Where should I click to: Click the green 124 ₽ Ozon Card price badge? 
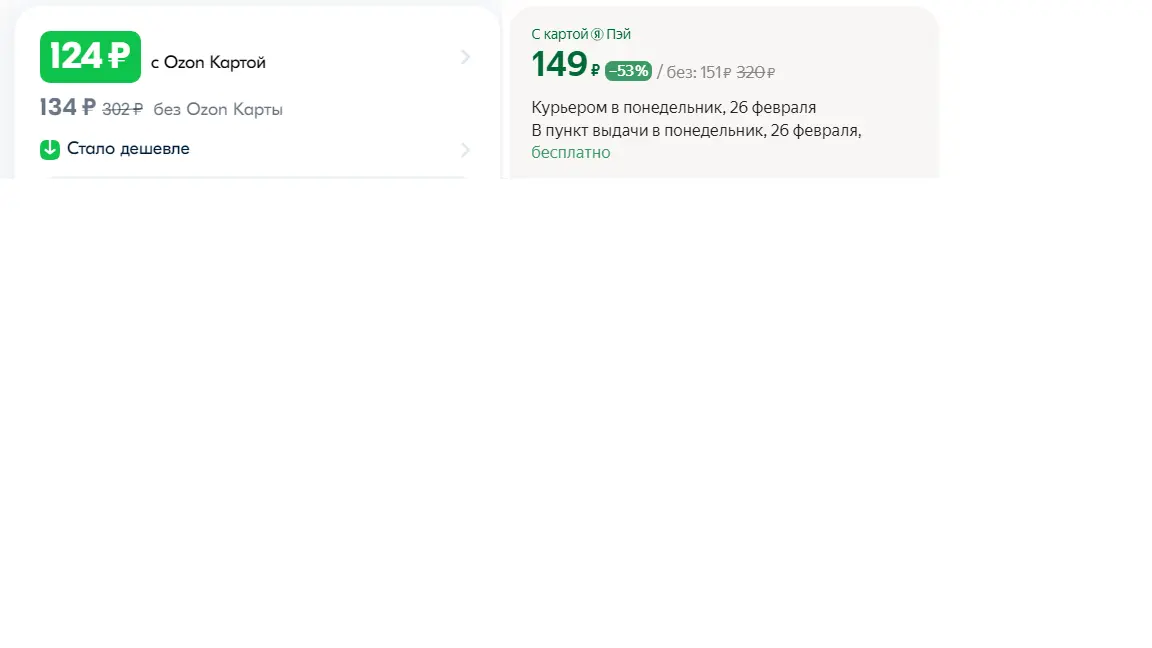point(90,57)
